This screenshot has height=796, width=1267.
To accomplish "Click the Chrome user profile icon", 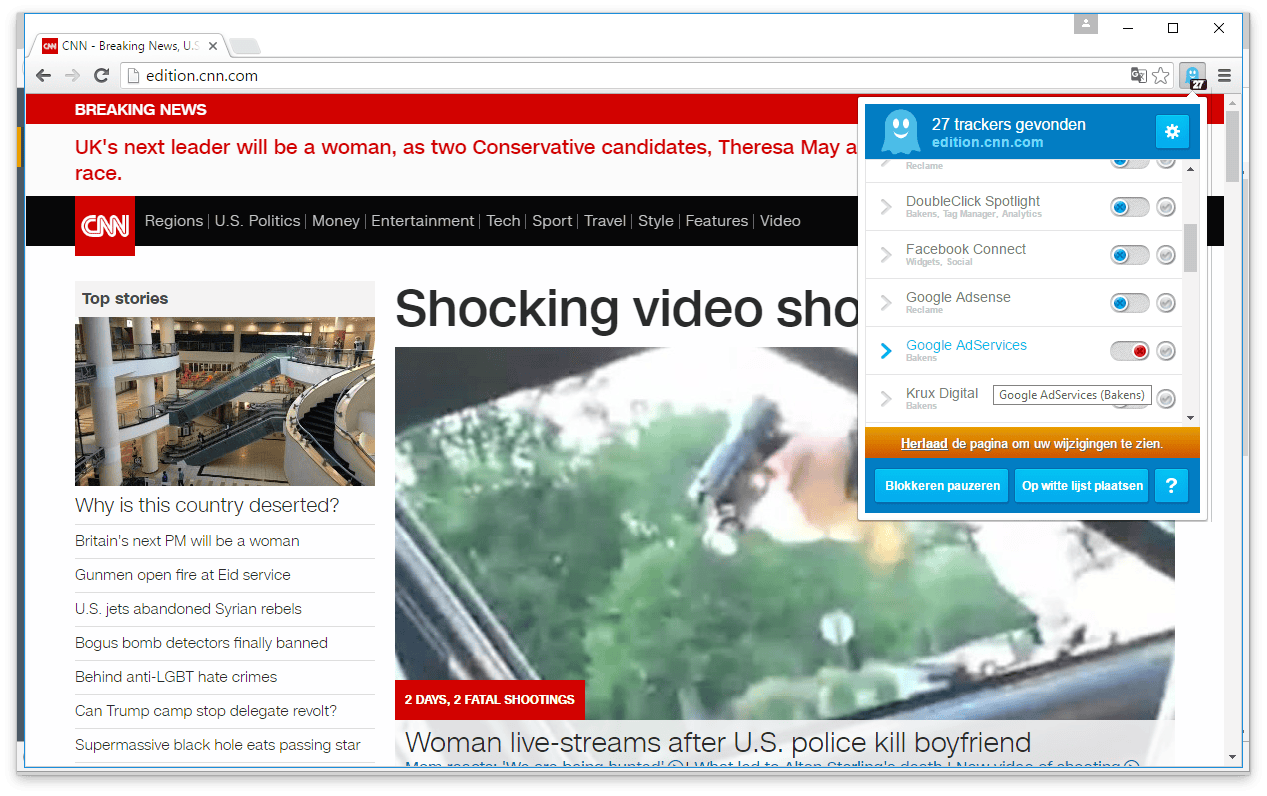I will [1086, 23].
